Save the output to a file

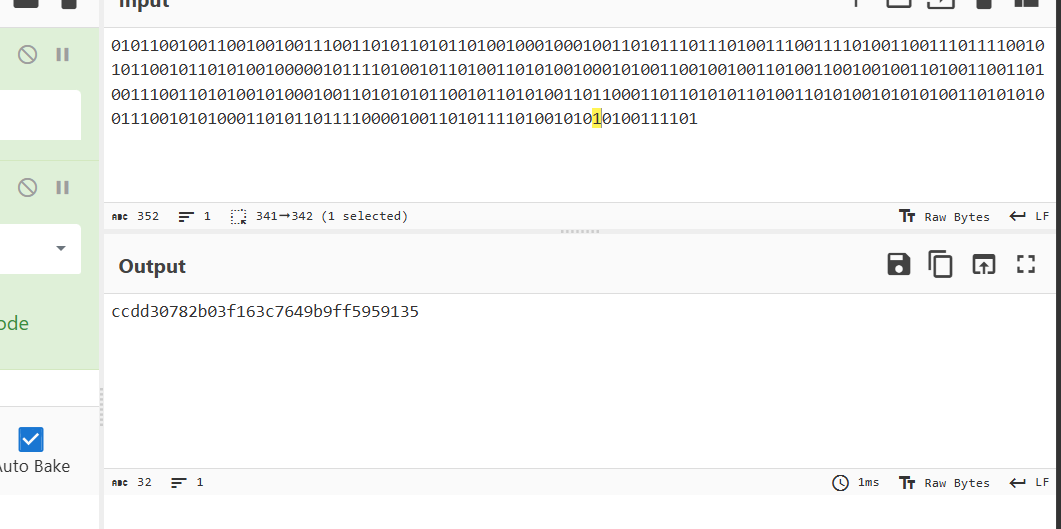[x=899, y=264]
